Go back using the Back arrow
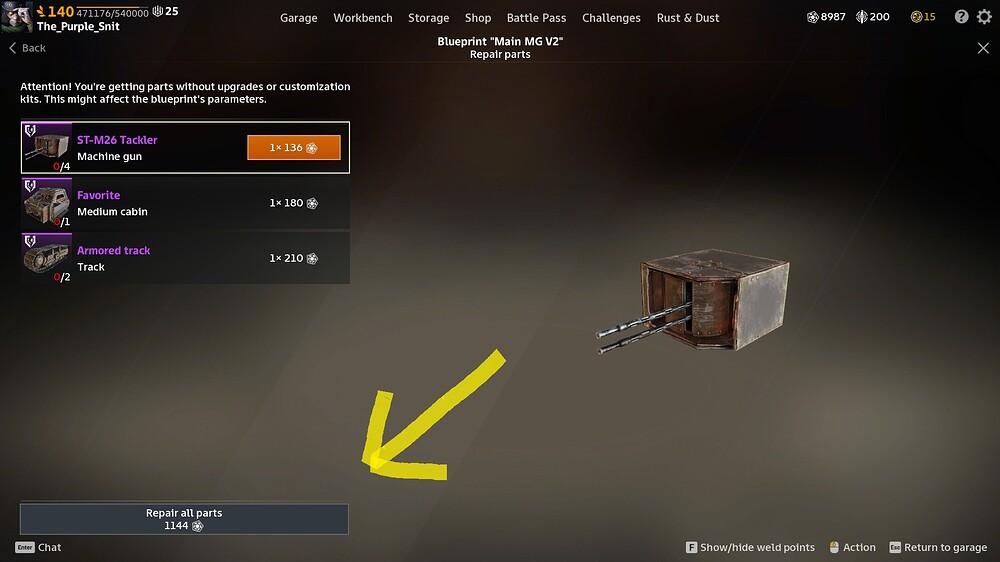 27,48
